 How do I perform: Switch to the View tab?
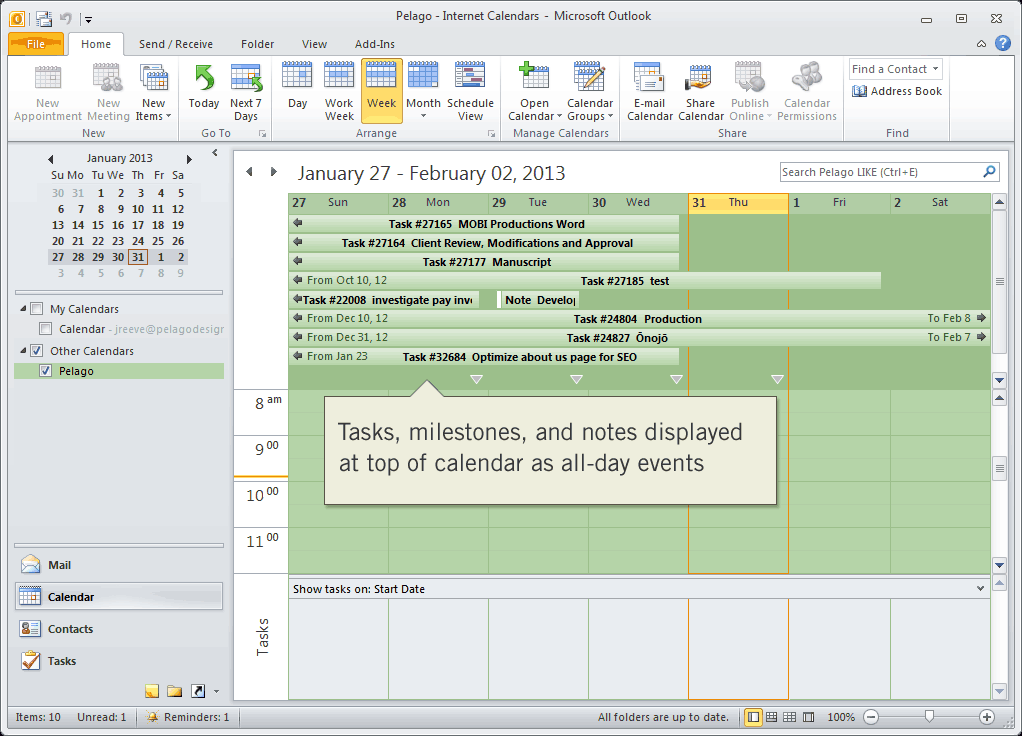click(314, 44)
